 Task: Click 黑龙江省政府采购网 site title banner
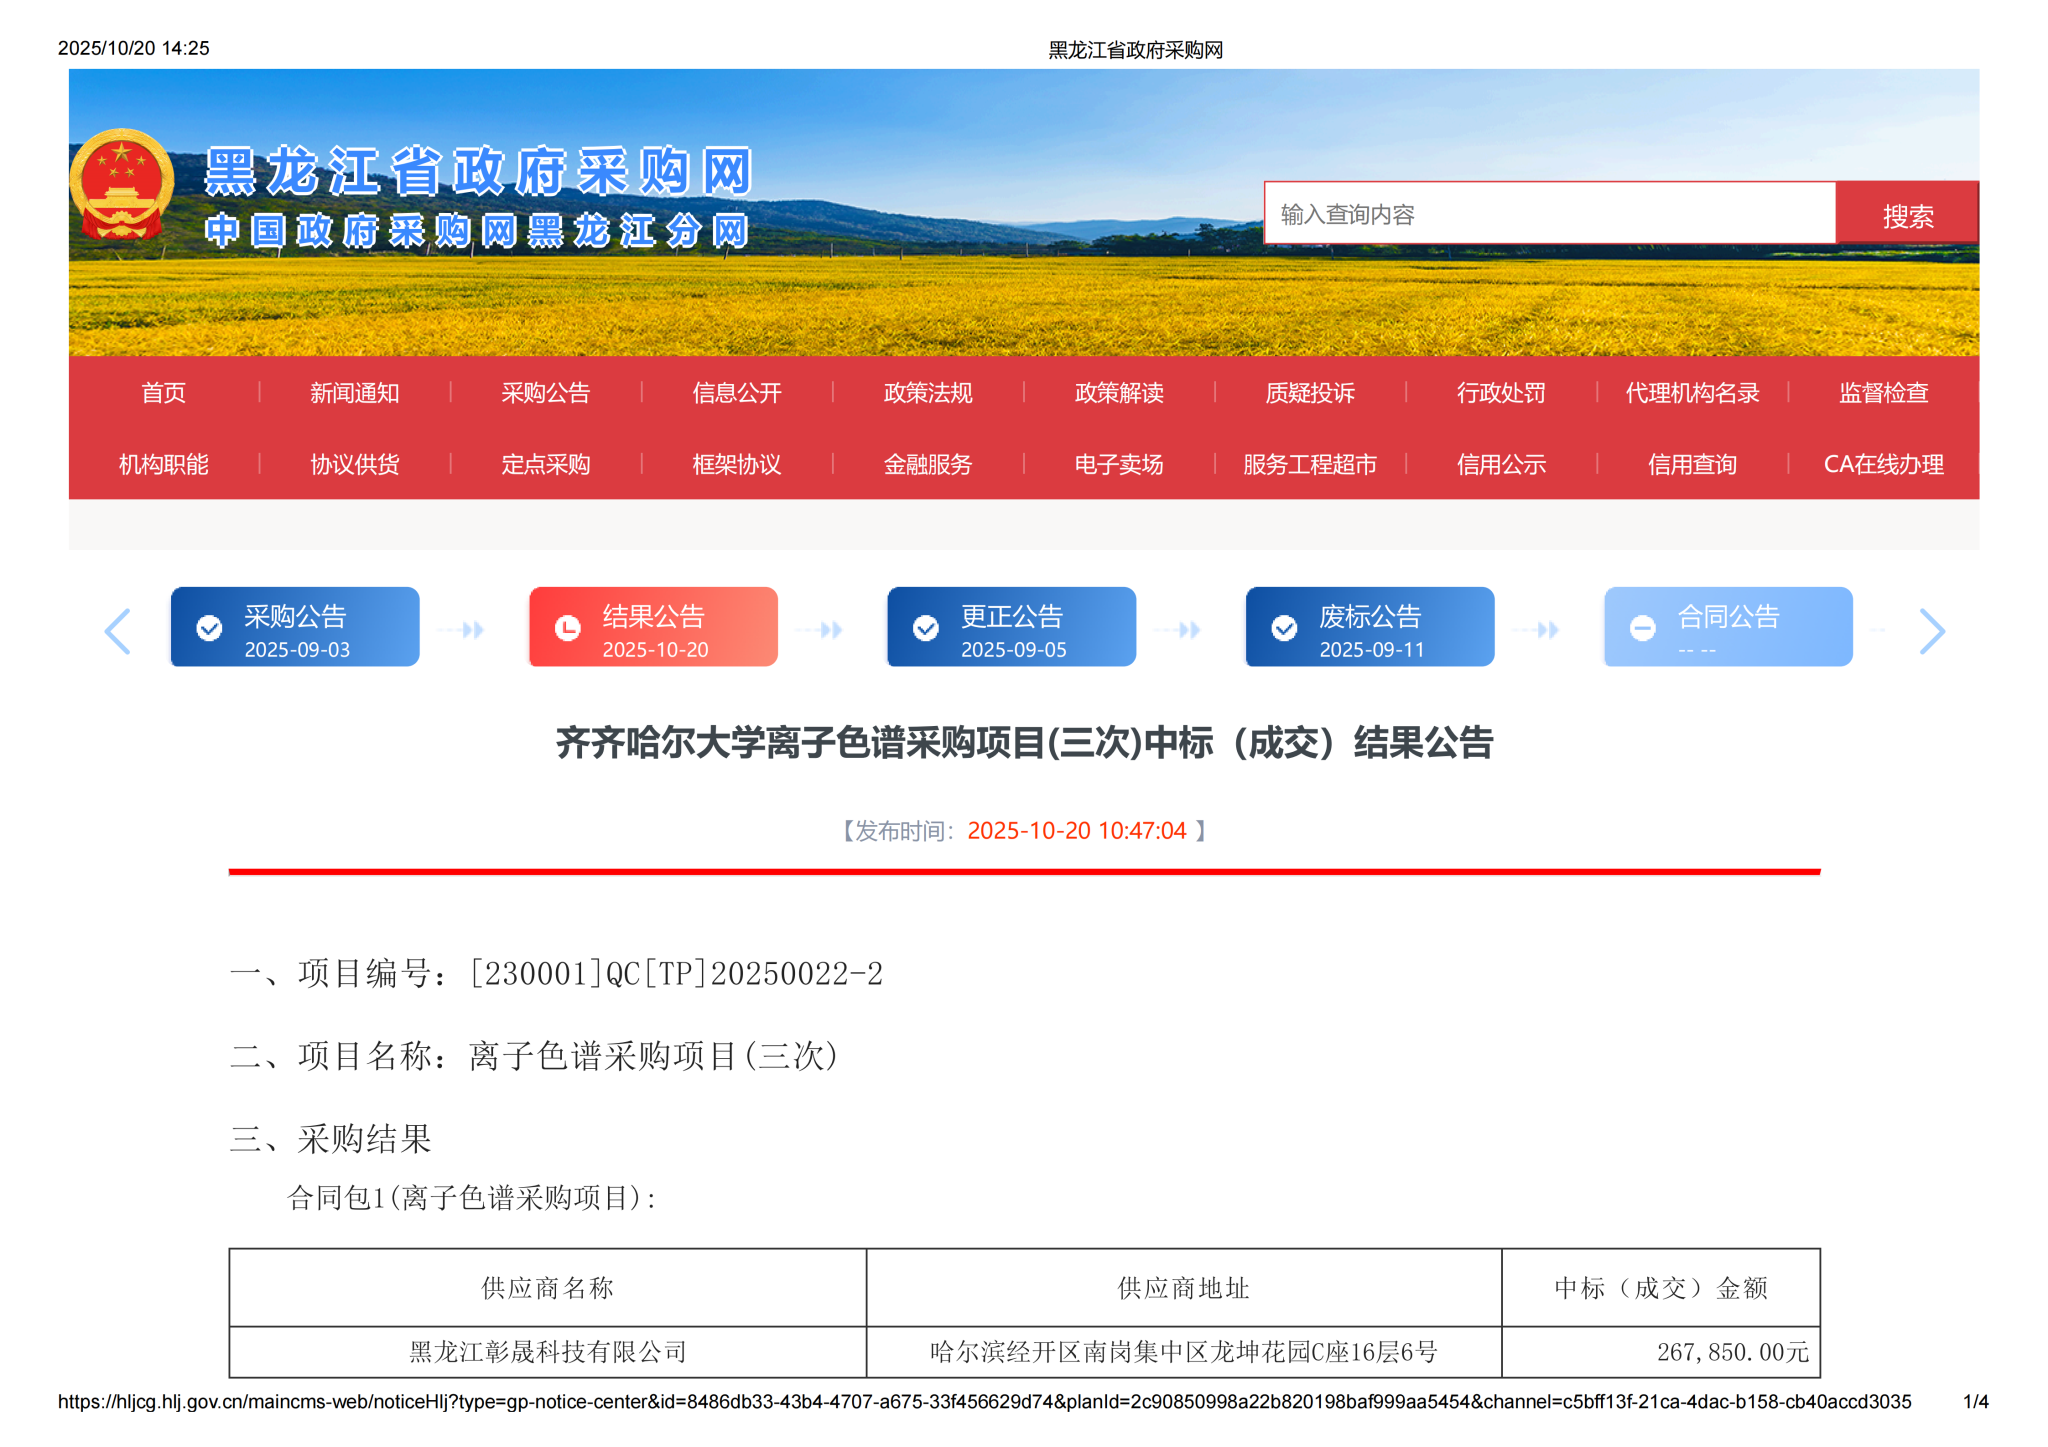[x=477, y=172]
